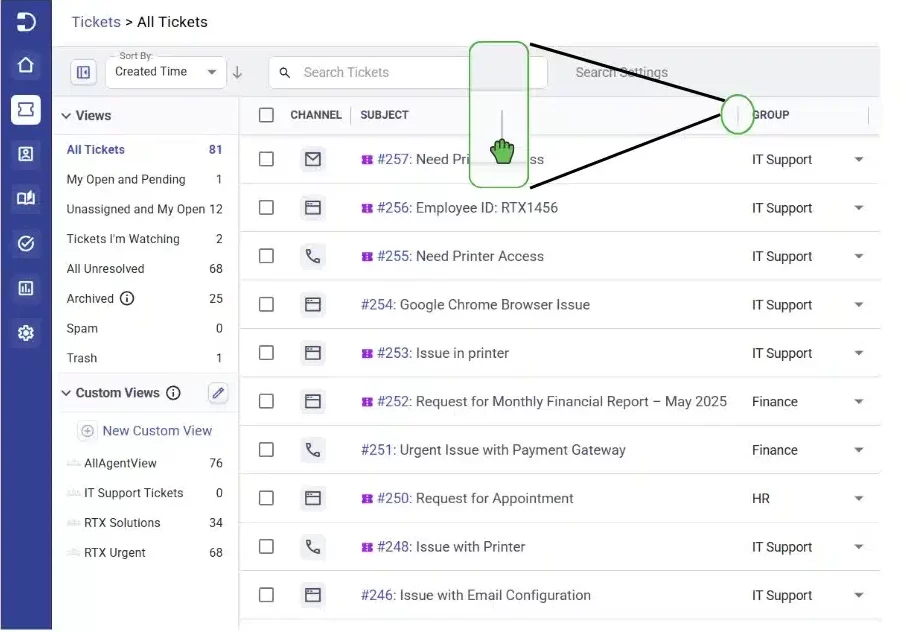Open ticket #256 Employee ID: RTX1456
The width and height of the screenshot is (910, 632).
click(467, 208)
